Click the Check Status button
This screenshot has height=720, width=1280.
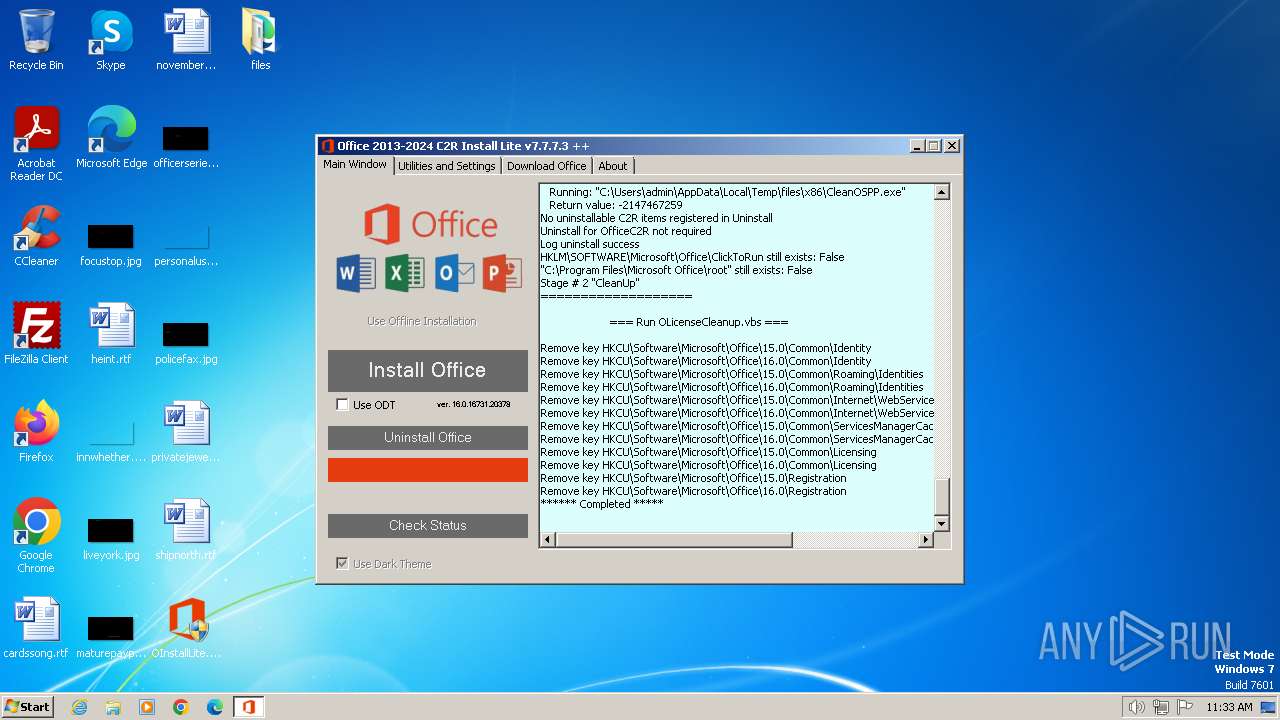point(428,525)
